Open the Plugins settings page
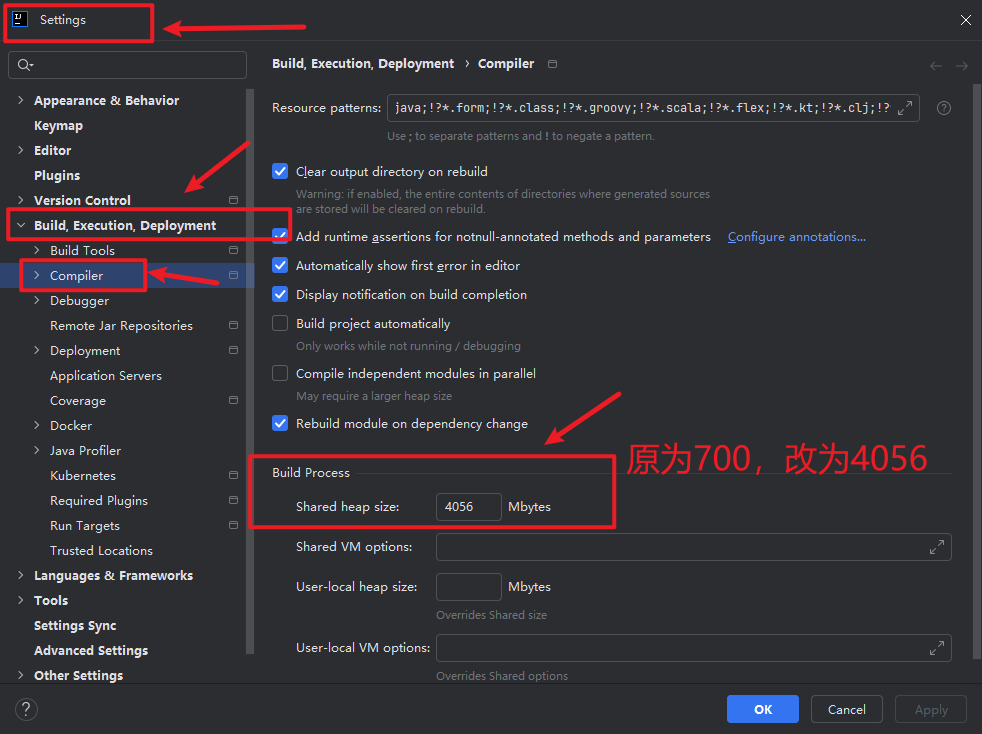Viewport: 982px width, 734px height. (x=57, y=175)
